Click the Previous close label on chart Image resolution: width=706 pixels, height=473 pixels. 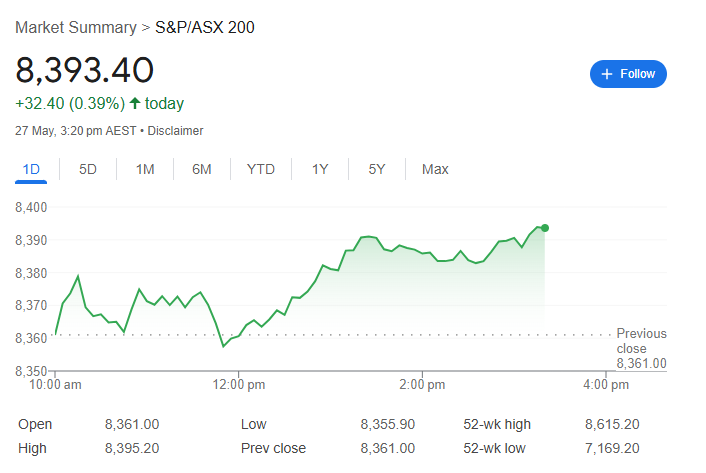(641, 341)
